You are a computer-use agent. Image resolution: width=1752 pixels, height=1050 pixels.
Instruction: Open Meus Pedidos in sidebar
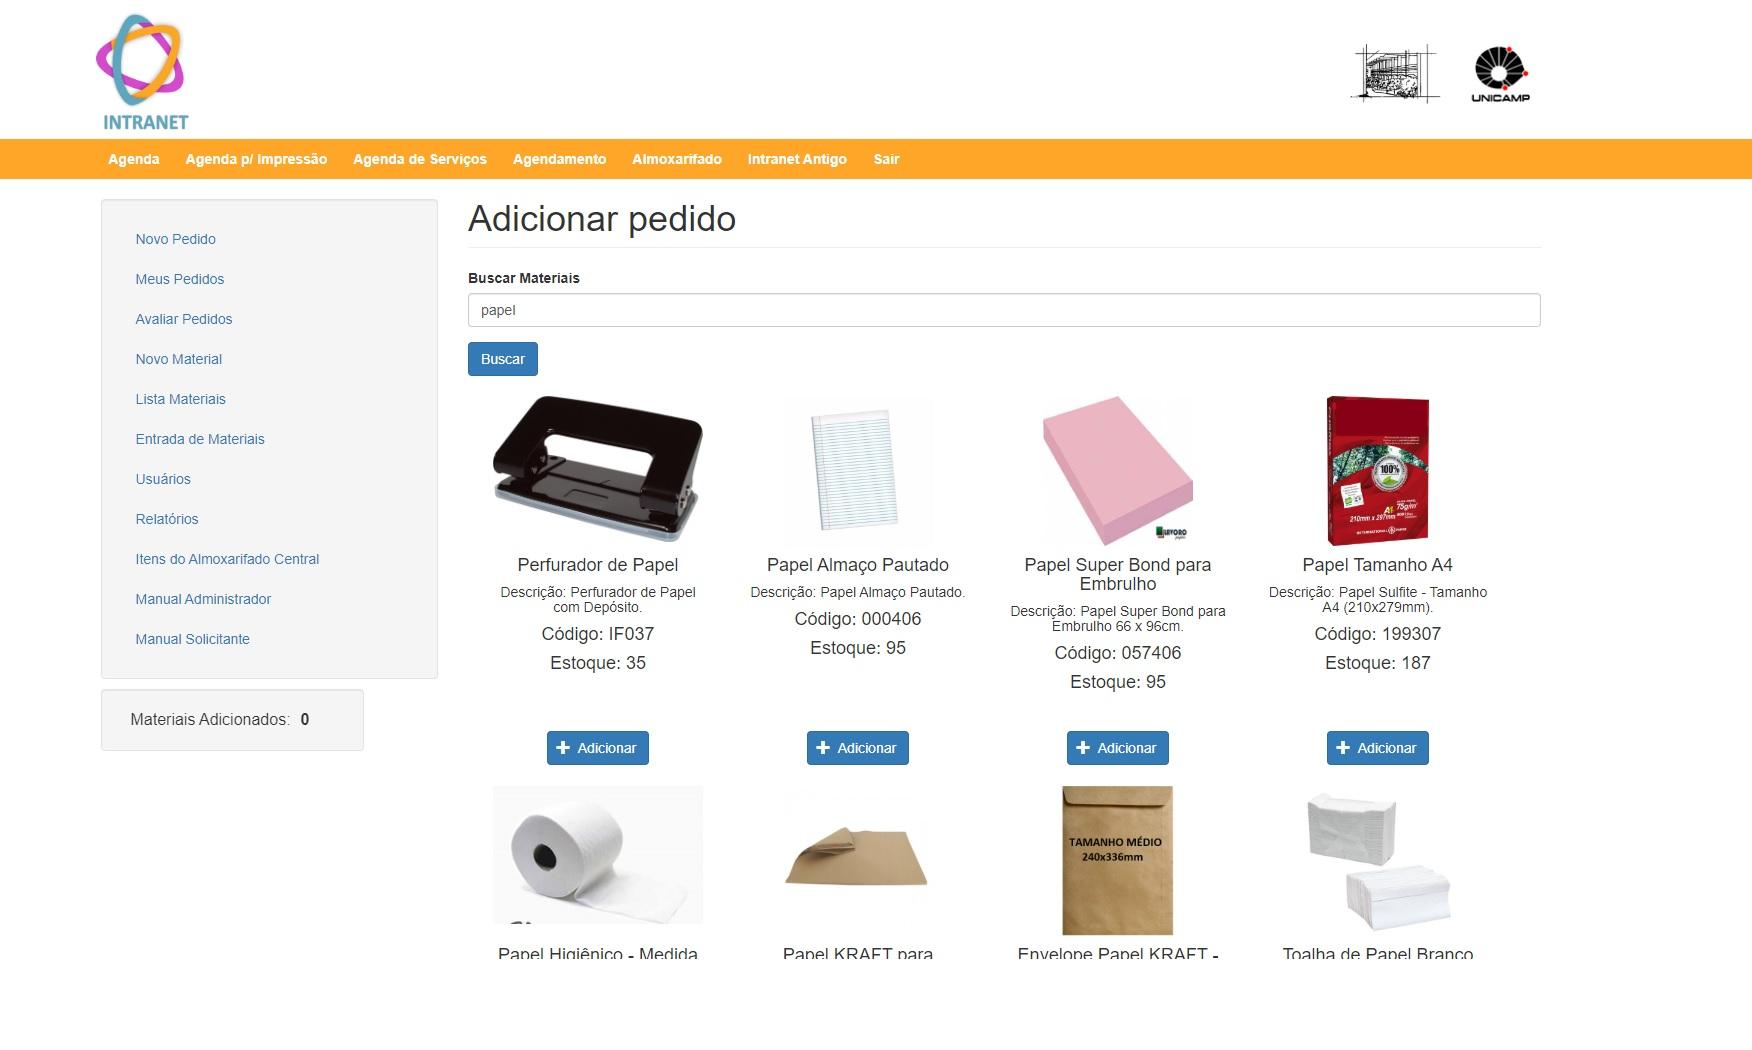(x=180, y=279)
